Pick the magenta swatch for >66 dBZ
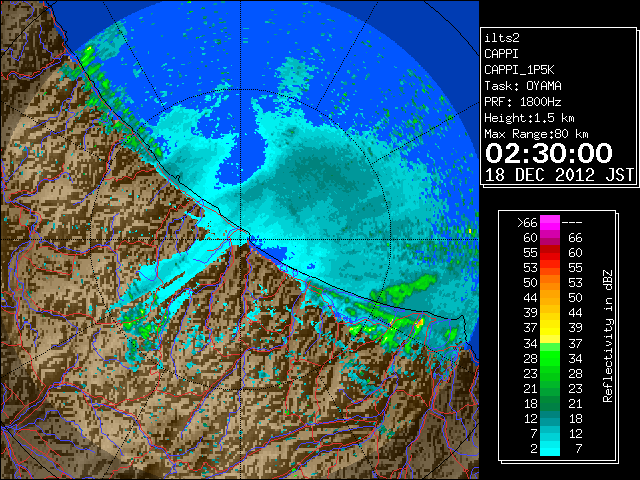The image size is (640, 480). (x=550, y=223)
